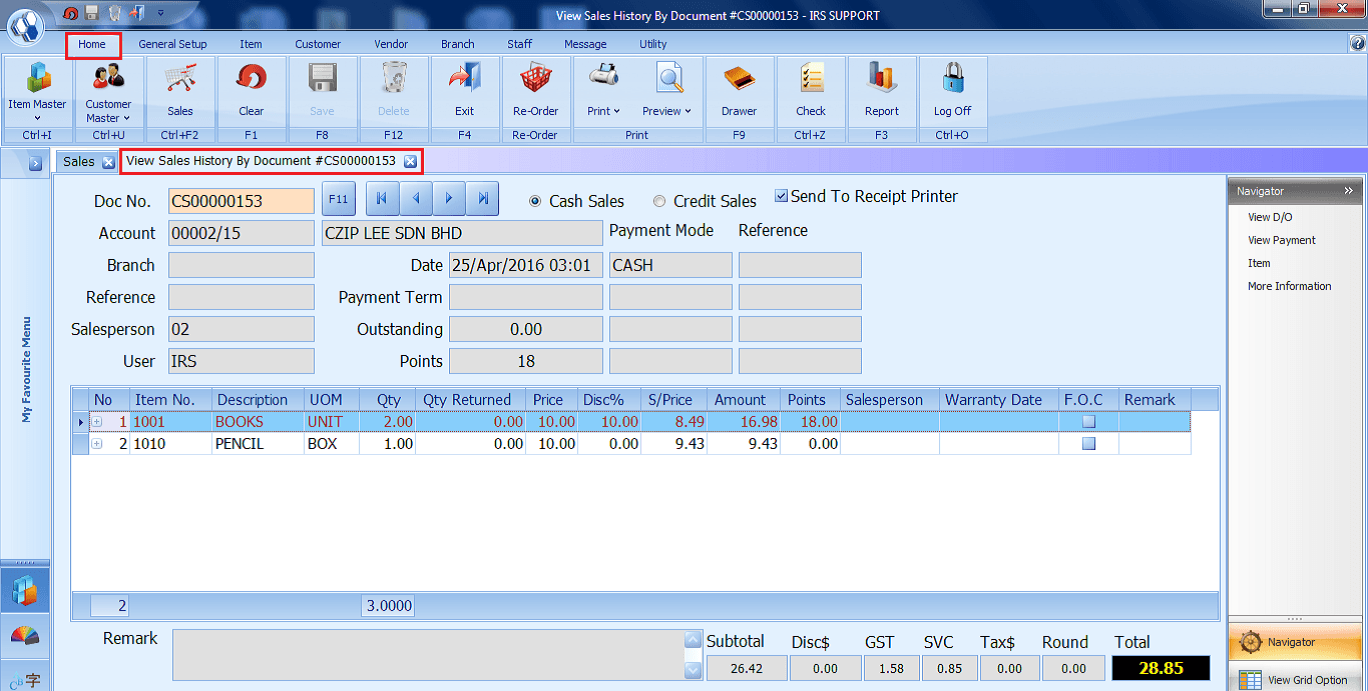Click the orange Navigator button

tap(1295, 642)
